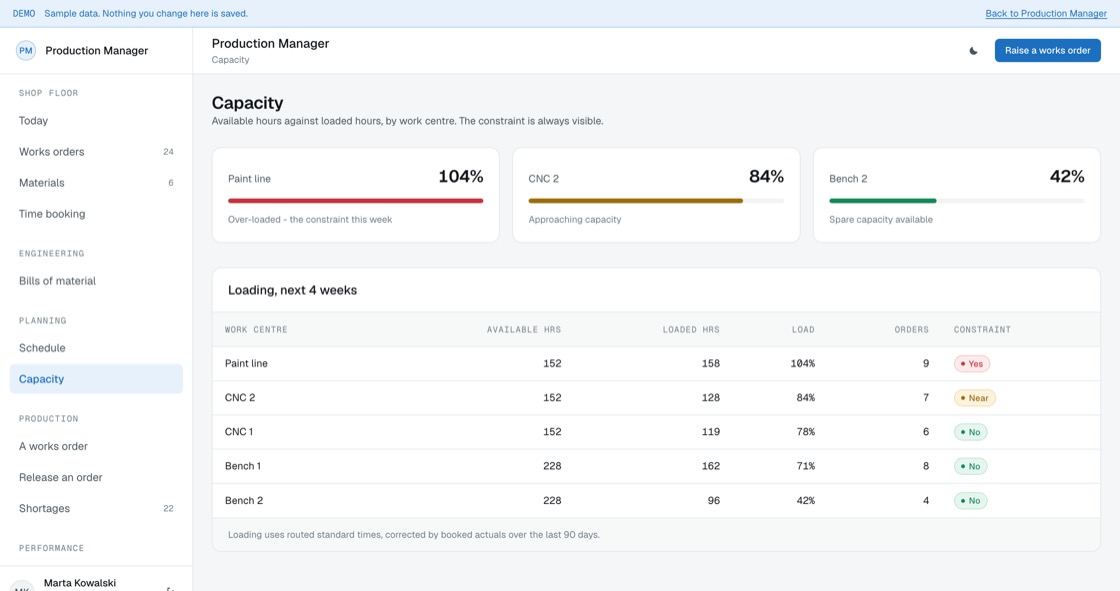Screen dimensions: 1120x591
Task: Click the Marta Kowalski user name
Action: (x=79, y=583)
